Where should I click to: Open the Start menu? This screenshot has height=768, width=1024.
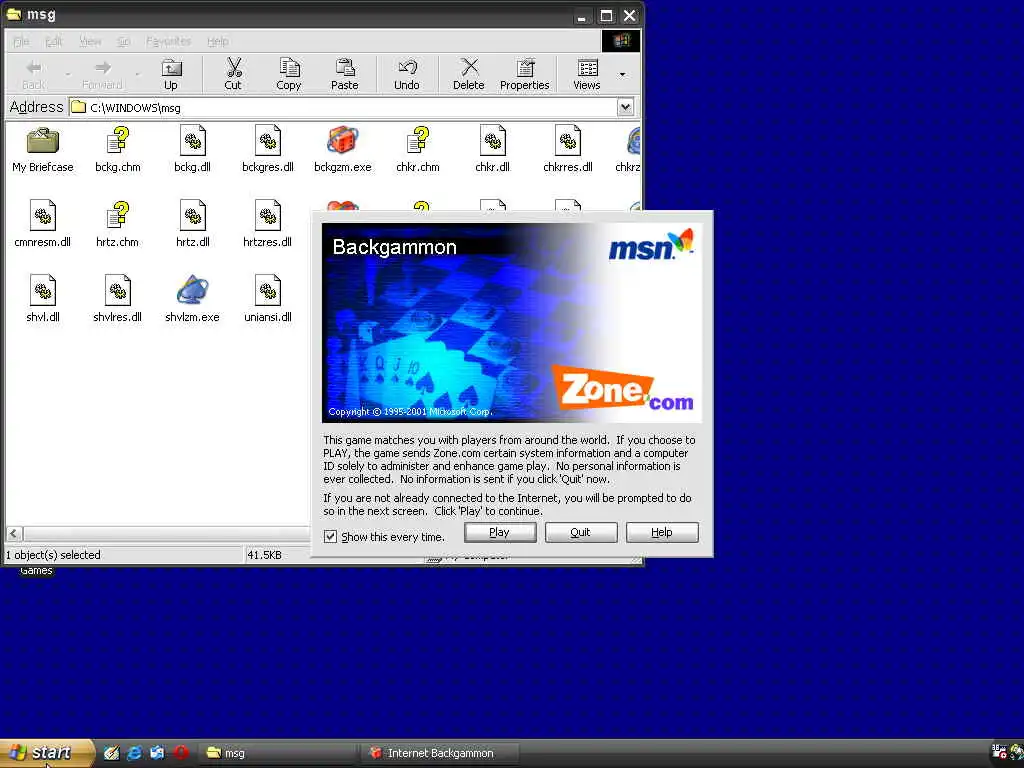point(47,752)
